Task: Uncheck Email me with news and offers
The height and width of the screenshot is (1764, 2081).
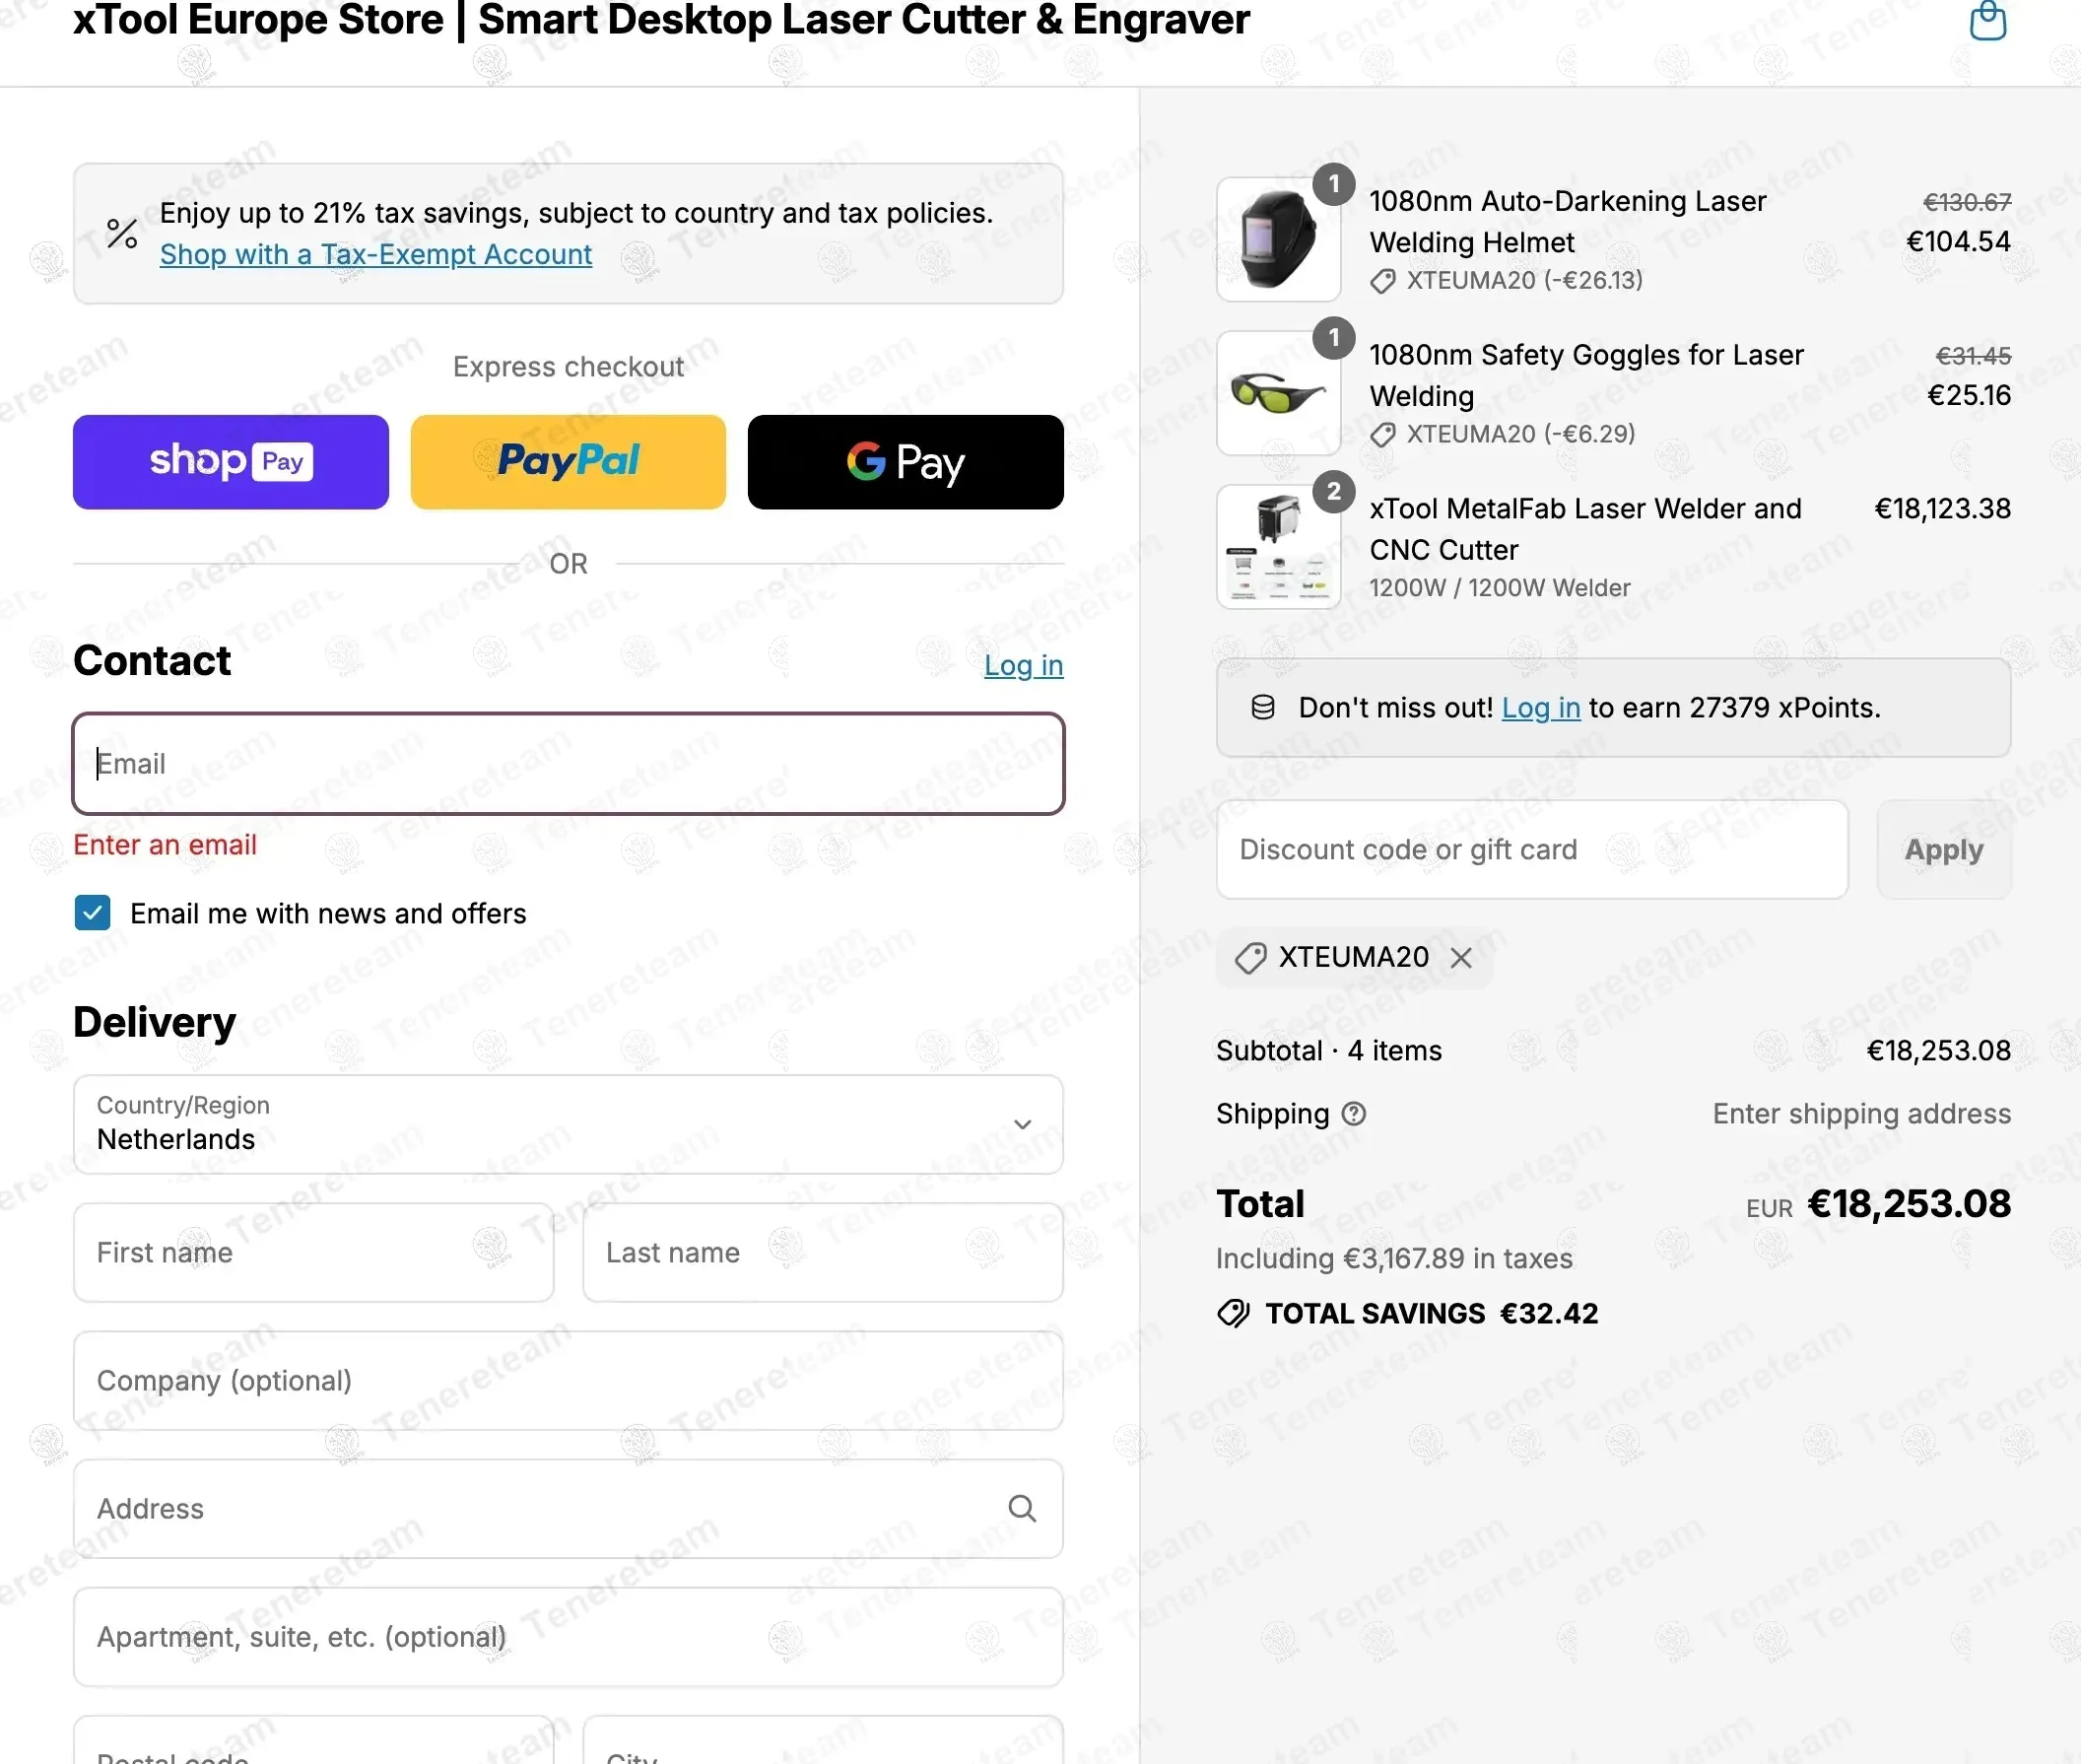Action: coord(93,913)
